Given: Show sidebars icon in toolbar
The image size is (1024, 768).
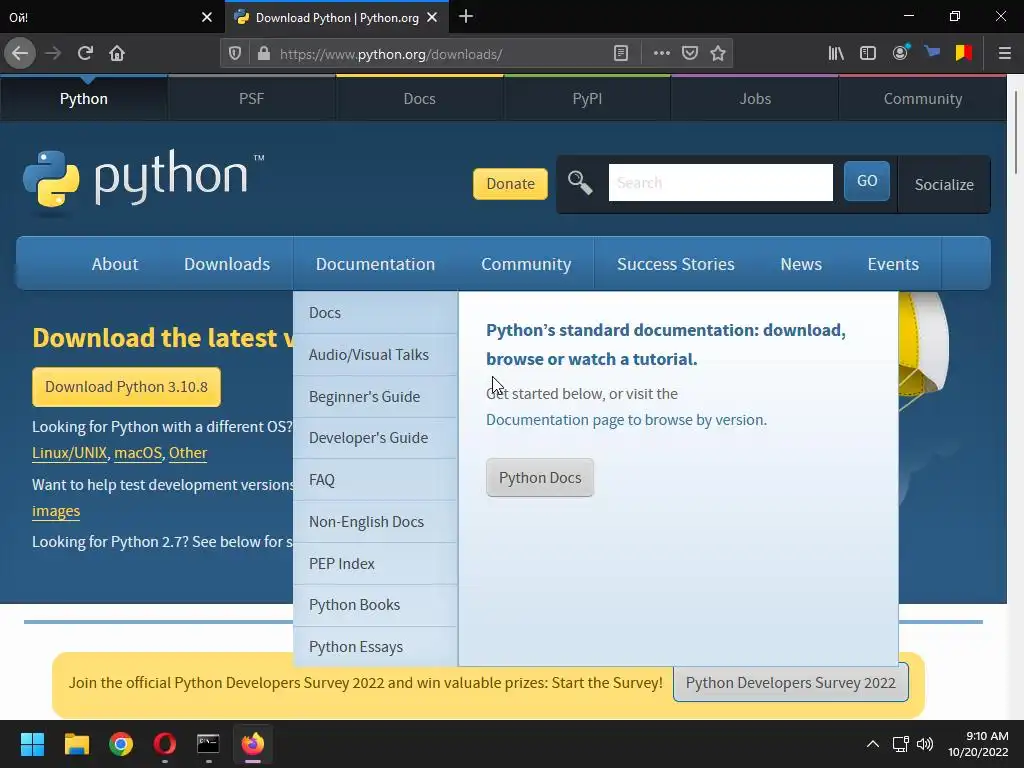Looking at the screenshot, I should [868, 54].
